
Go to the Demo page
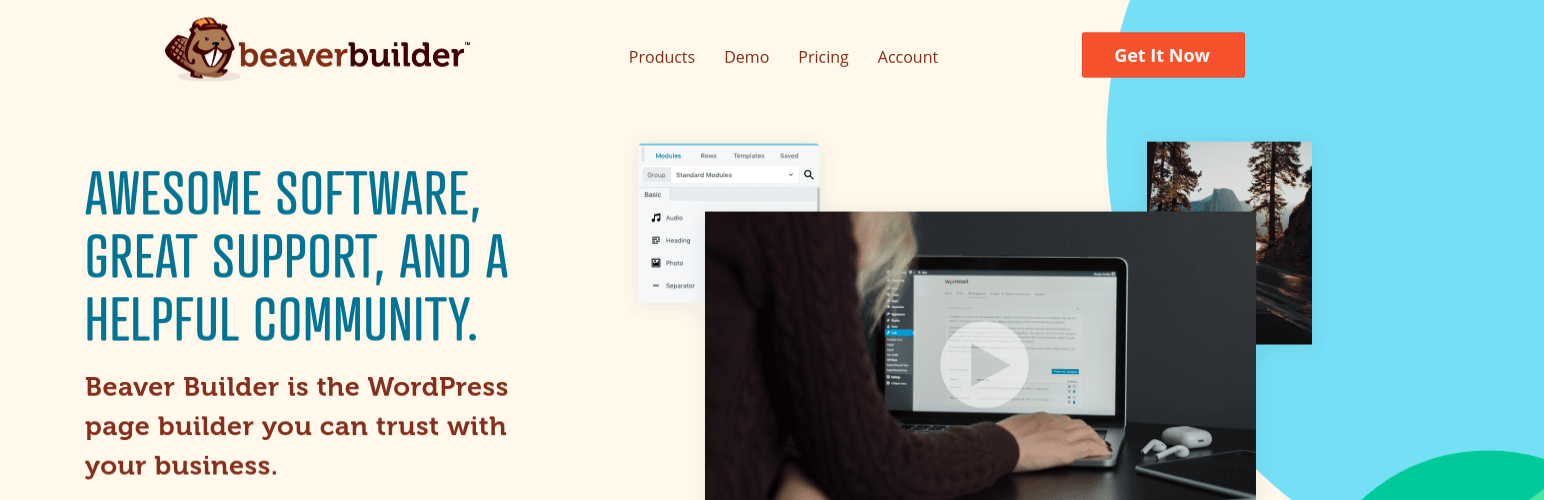(x=746, y=57)
